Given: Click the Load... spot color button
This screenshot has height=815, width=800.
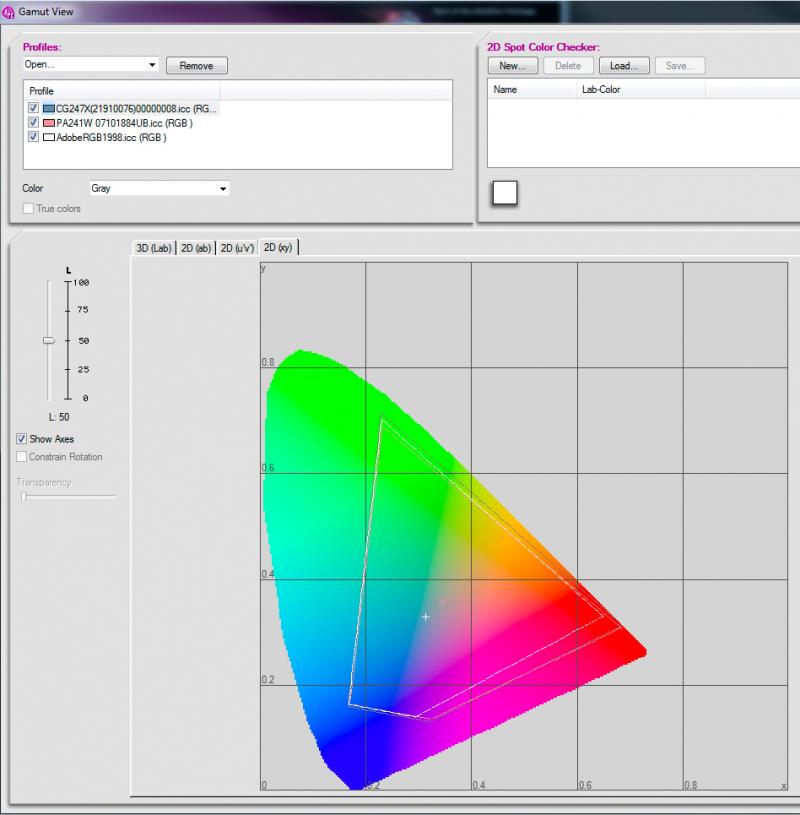Looking at the screenshot, I should click(x=624, y=65).
